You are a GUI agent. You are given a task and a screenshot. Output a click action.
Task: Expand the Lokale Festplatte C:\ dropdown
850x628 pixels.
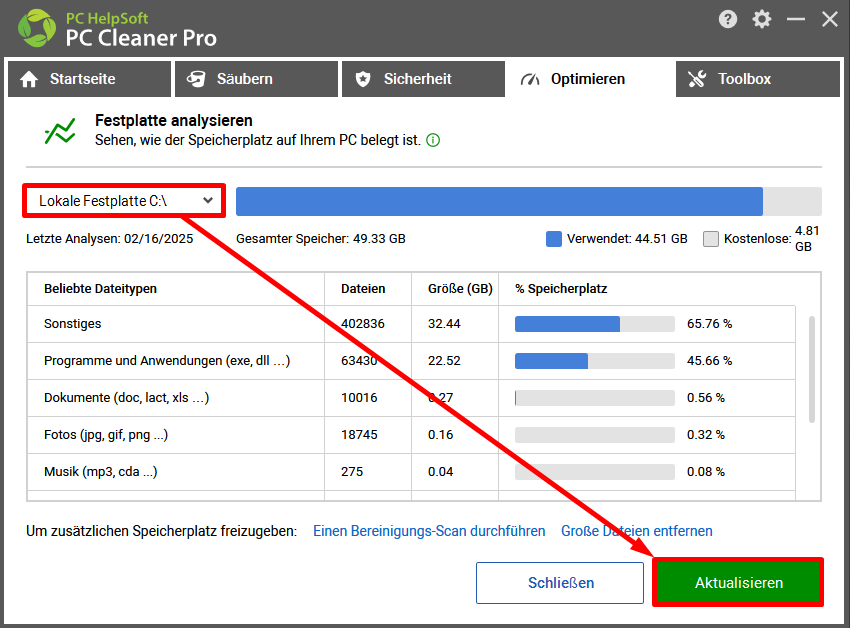(x=124, y=201)
